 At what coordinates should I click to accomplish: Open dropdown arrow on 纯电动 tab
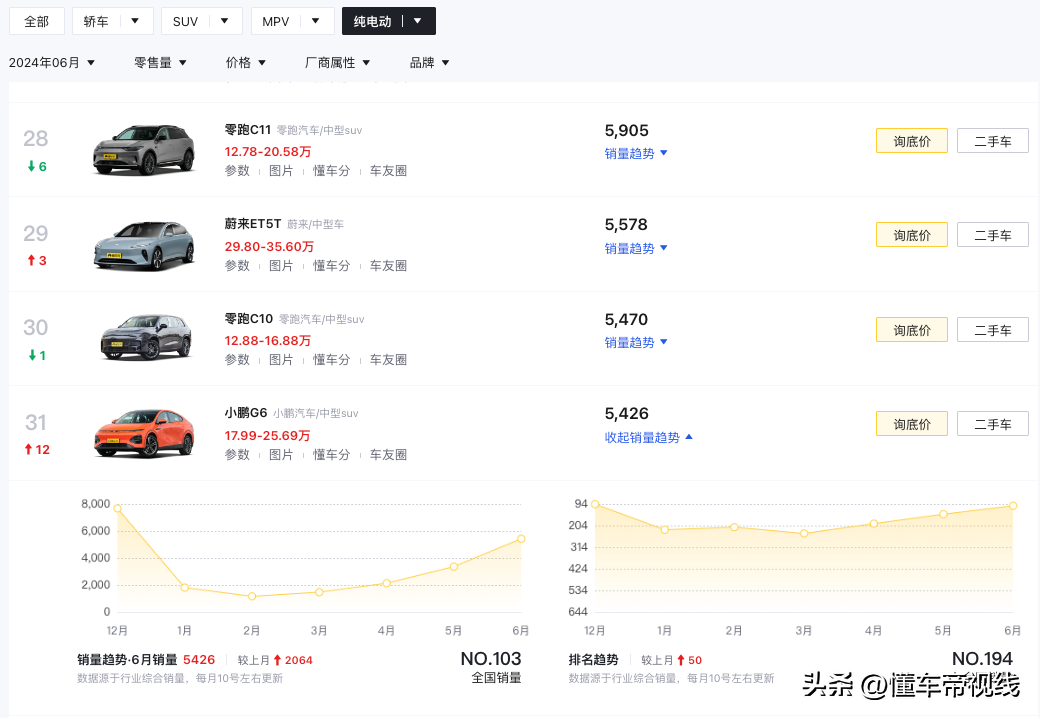(x=418, y=21)
